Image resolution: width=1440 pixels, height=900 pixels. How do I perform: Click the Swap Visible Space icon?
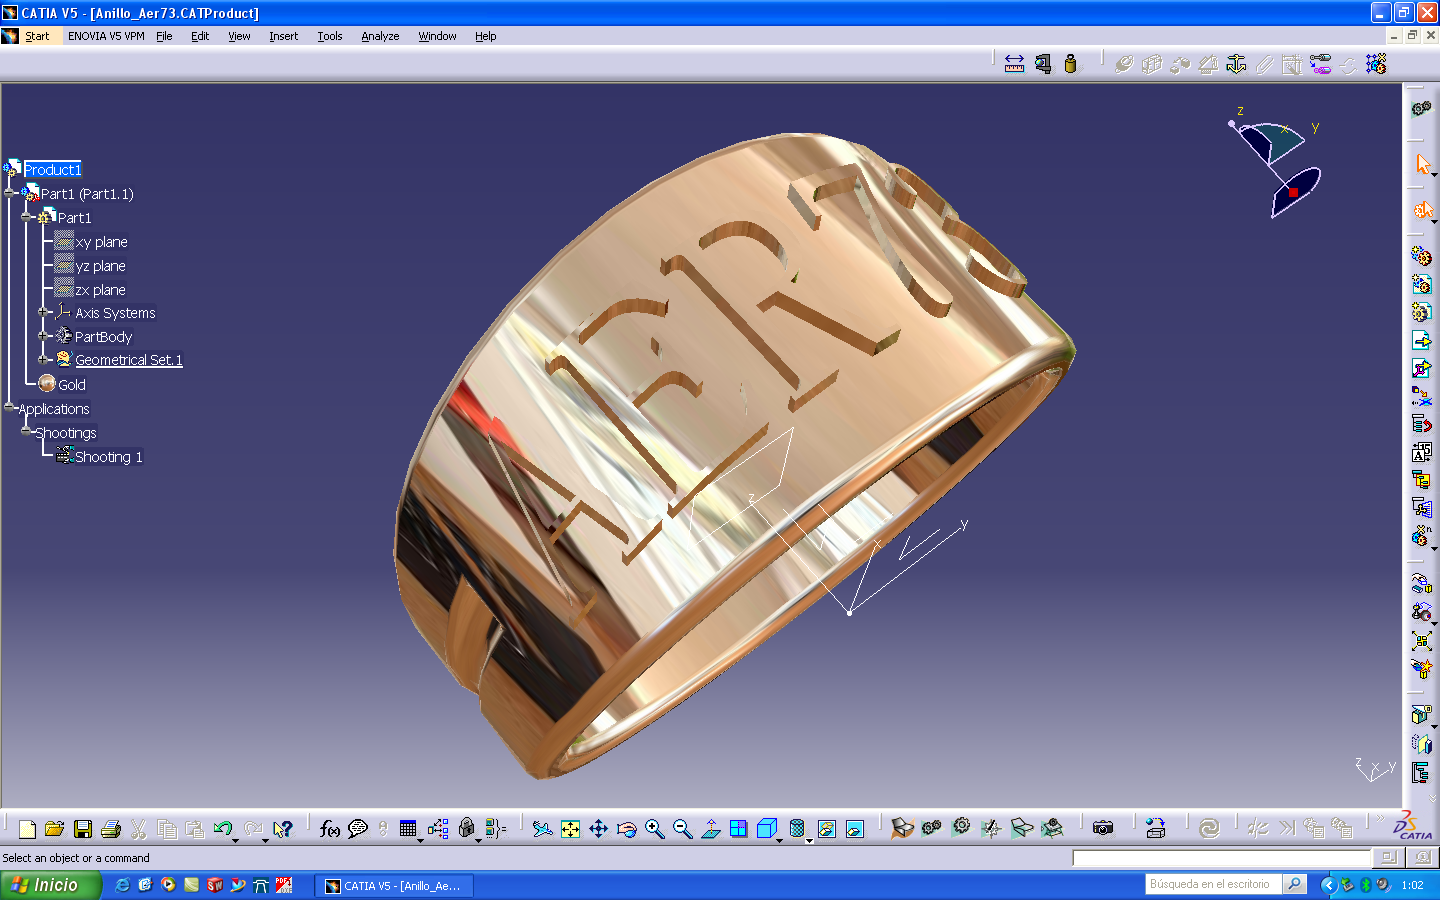pos(854,829)
